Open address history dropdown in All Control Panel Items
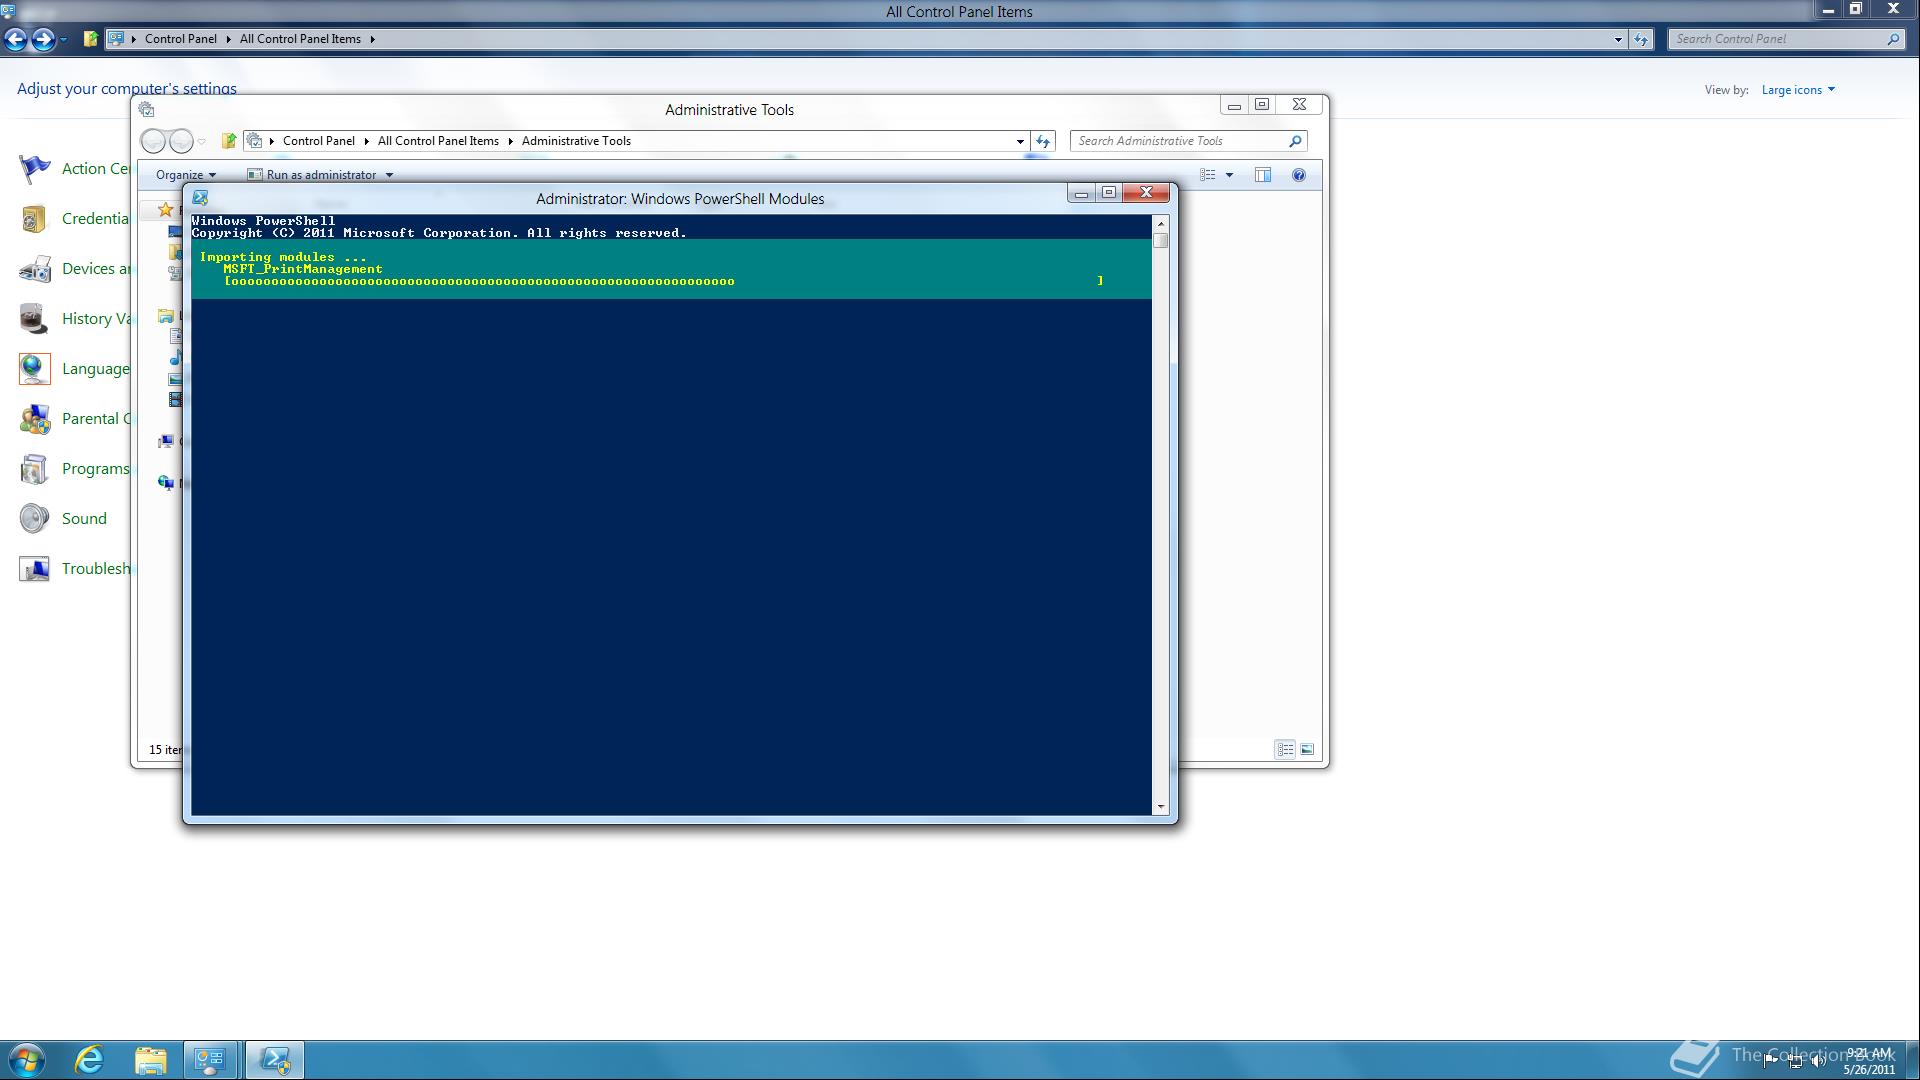1920x1080 pixels. pos(1618,39)
